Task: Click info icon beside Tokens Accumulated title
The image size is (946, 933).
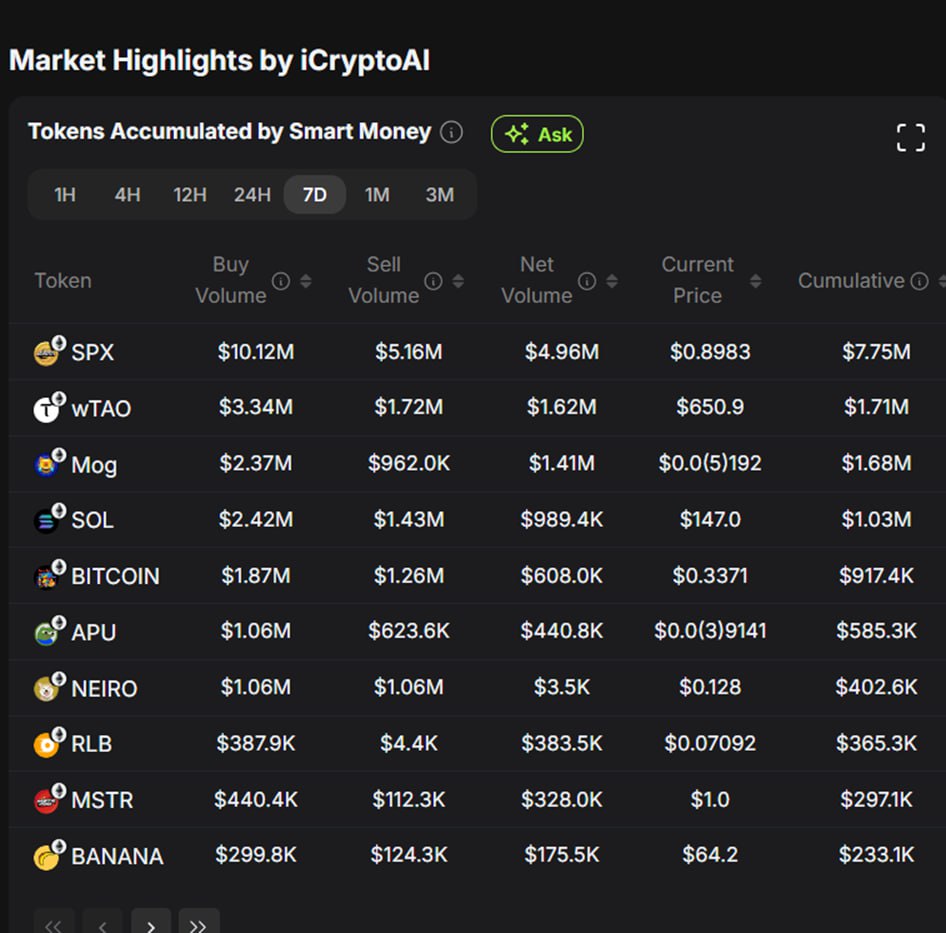Action: coord(451,132)
